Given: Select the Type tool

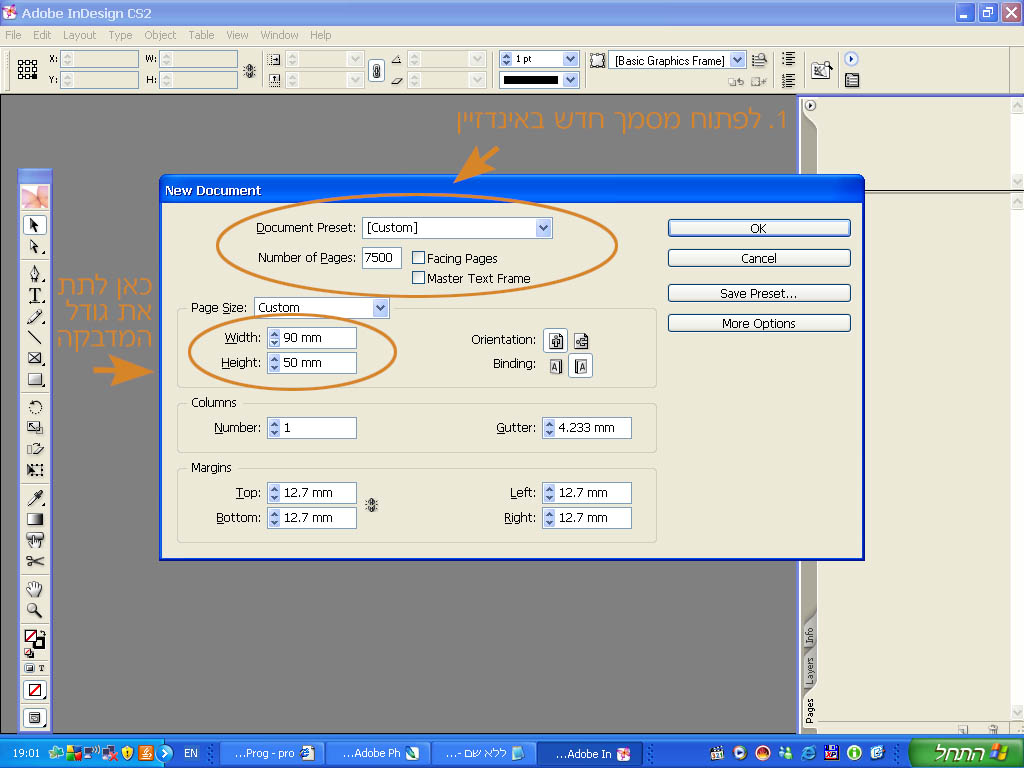Looking at the screenshot, I should [x=35, y=295].
